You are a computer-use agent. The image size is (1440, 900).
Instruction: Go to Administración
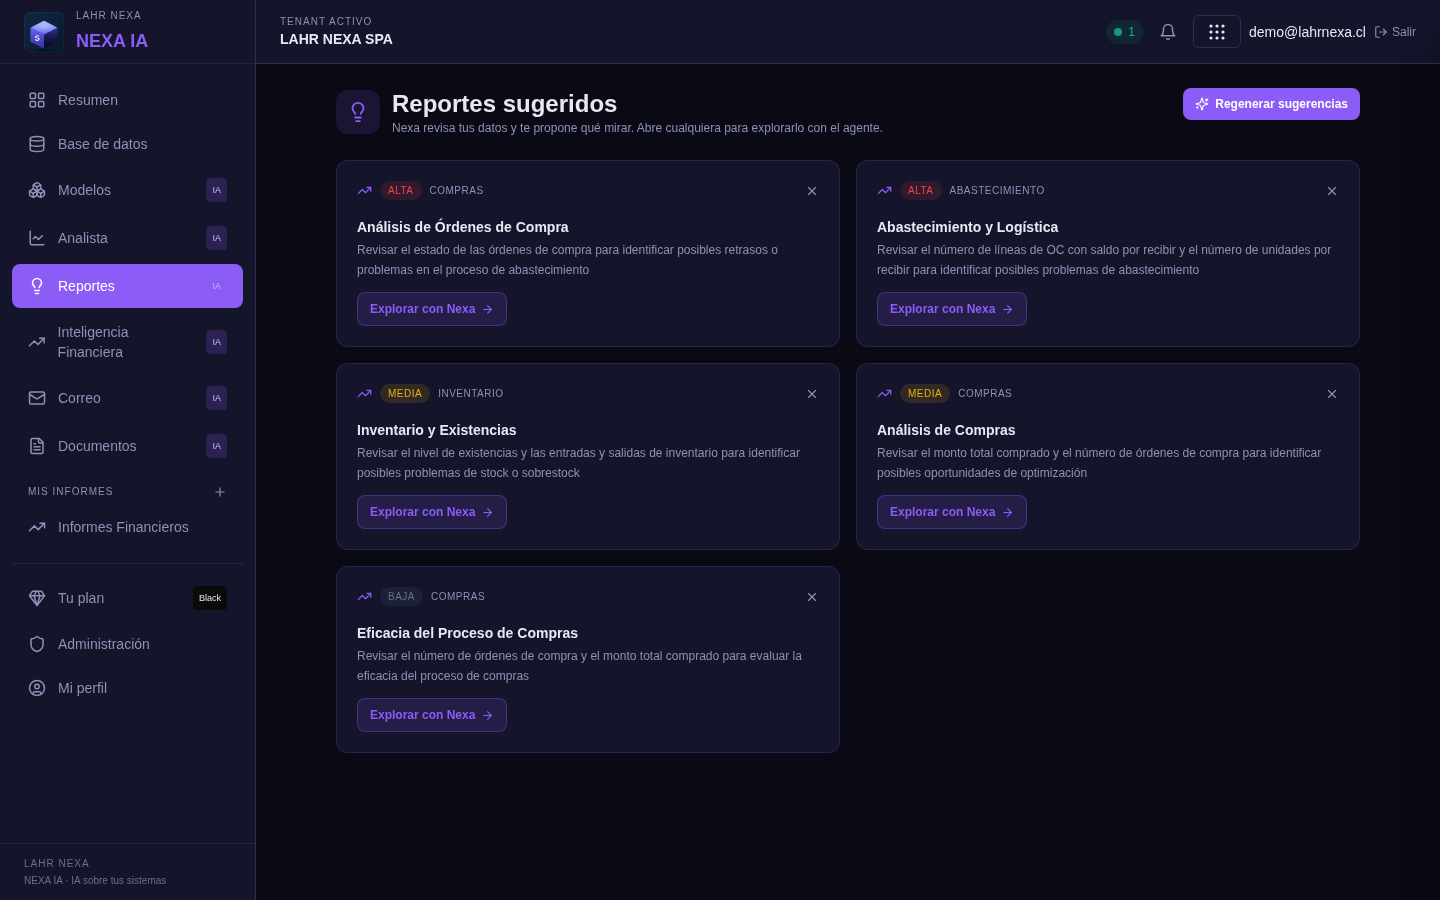pyautogui.click(x=127, y=644)
